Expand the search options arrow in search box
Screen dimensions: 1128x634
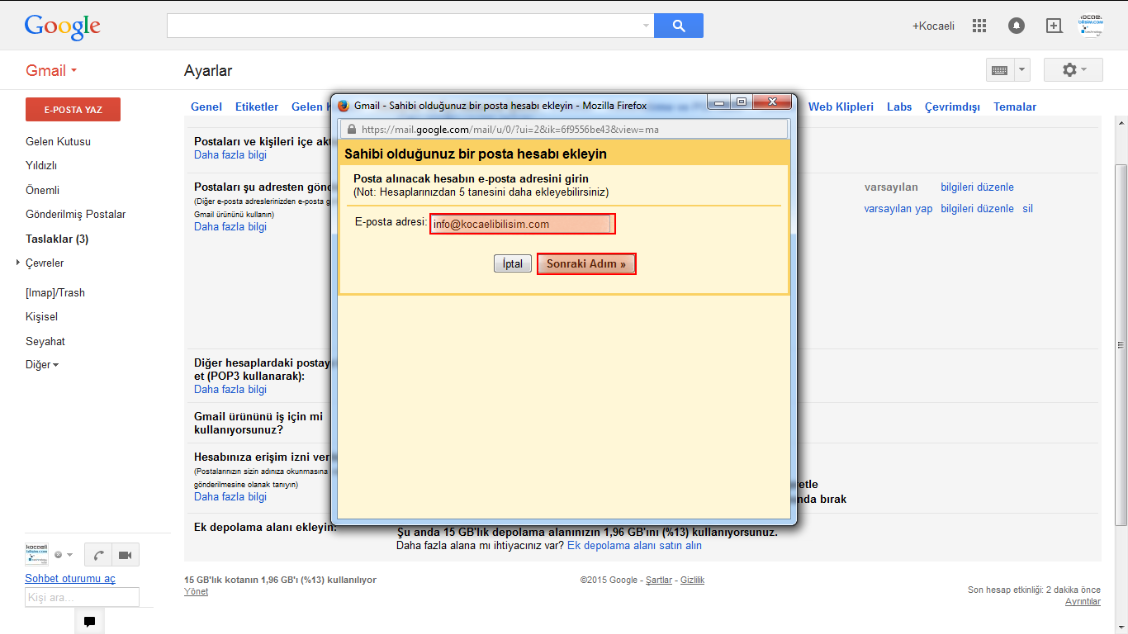(x=645, y=26)
